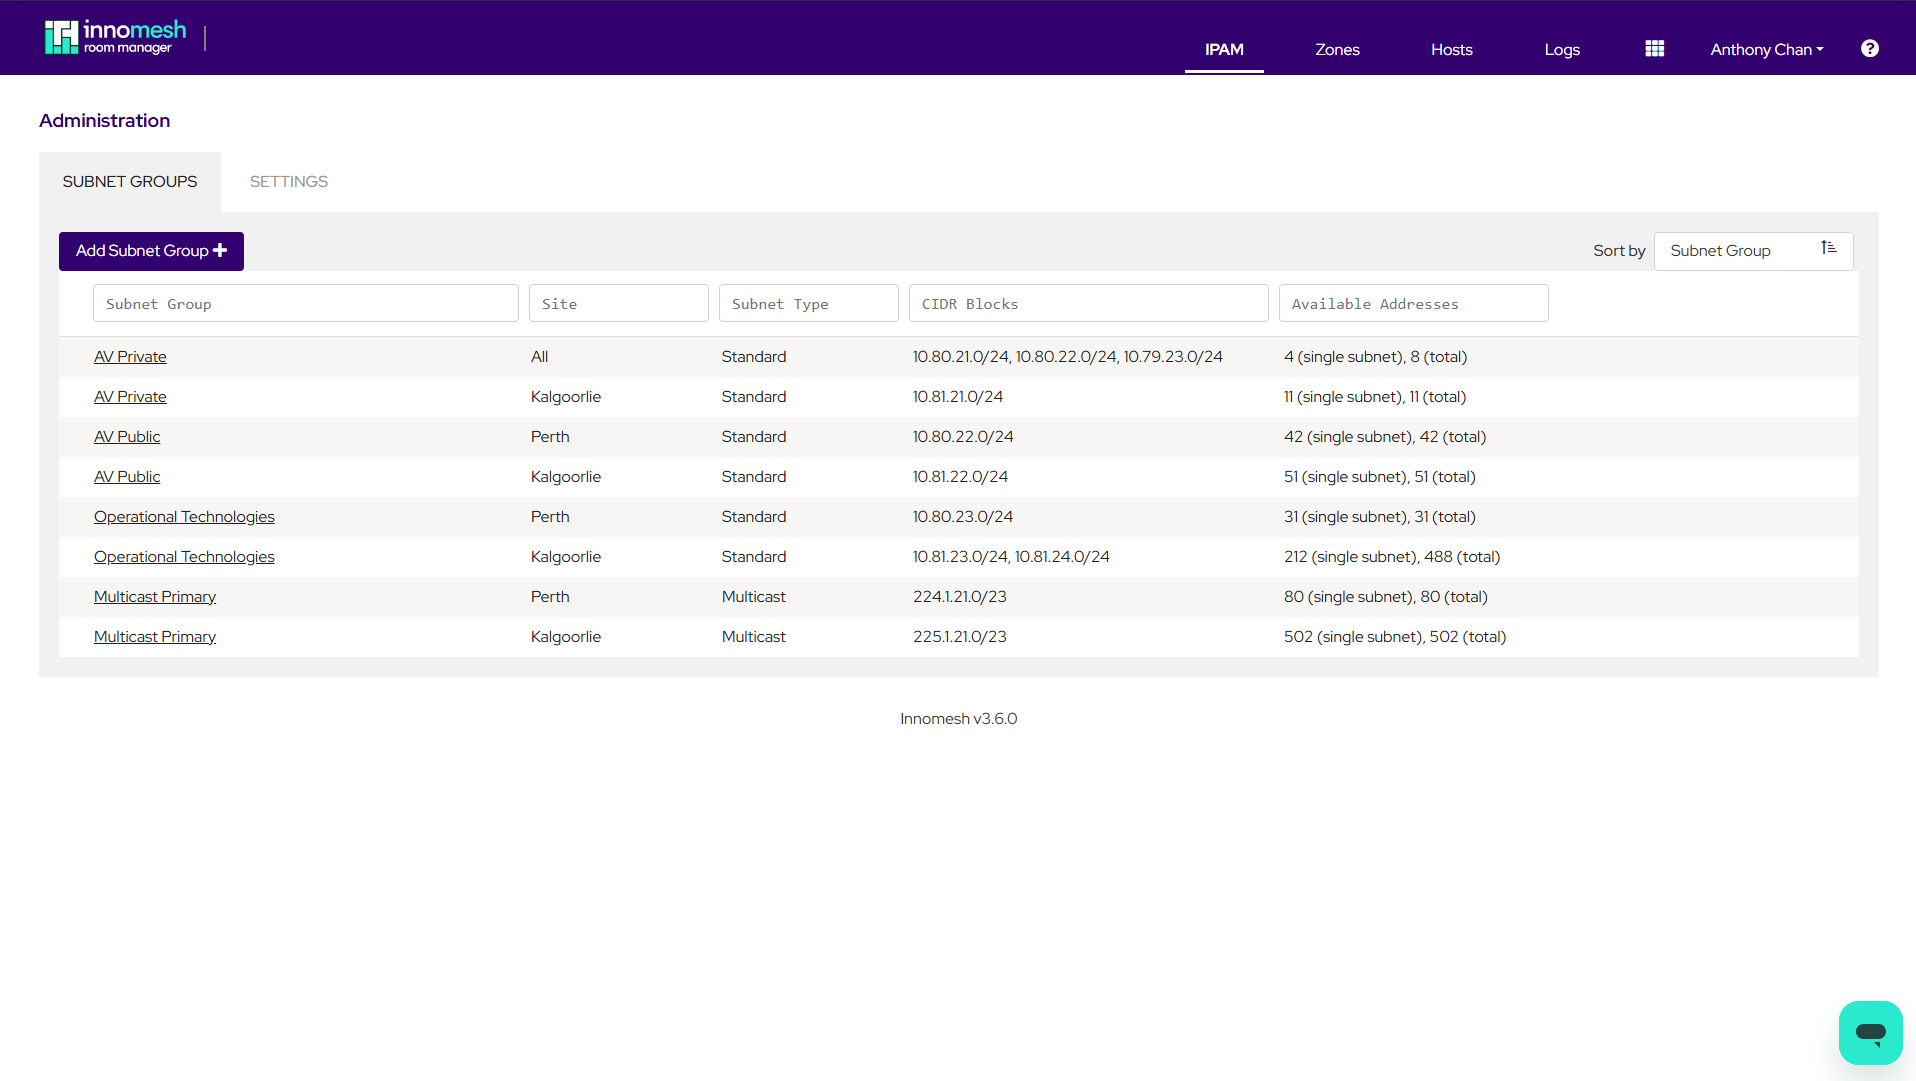Select the IPAM navigation item
The height and width of the screenshot is (1081, 1916).
(1223, 49)
